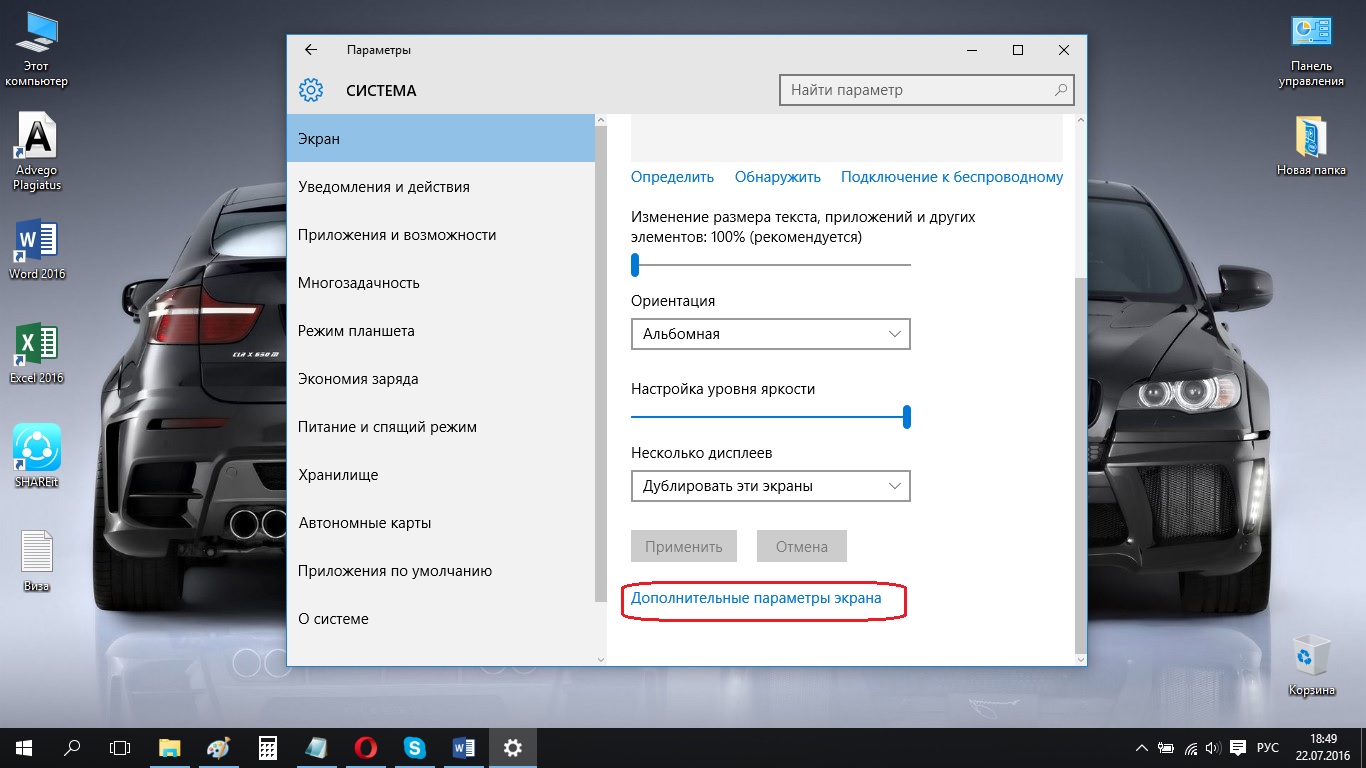Switch to Word on the taskbar
Viewport: 1366px width, 768px height.
pyautogui.click(x=463, y=748)
